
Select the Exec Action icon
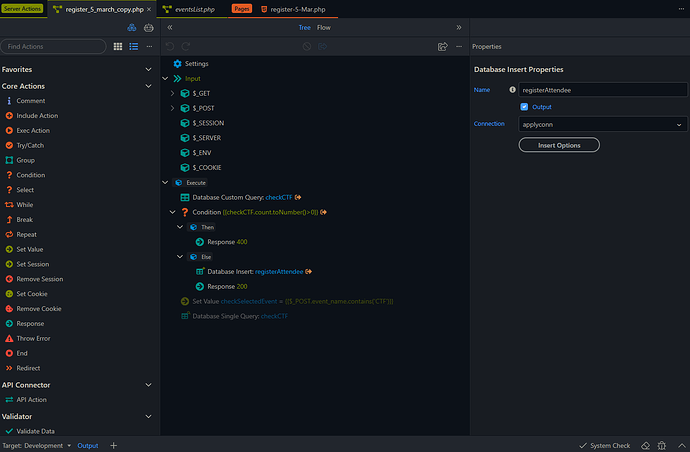pyautogui.click(x=9, y=131)
